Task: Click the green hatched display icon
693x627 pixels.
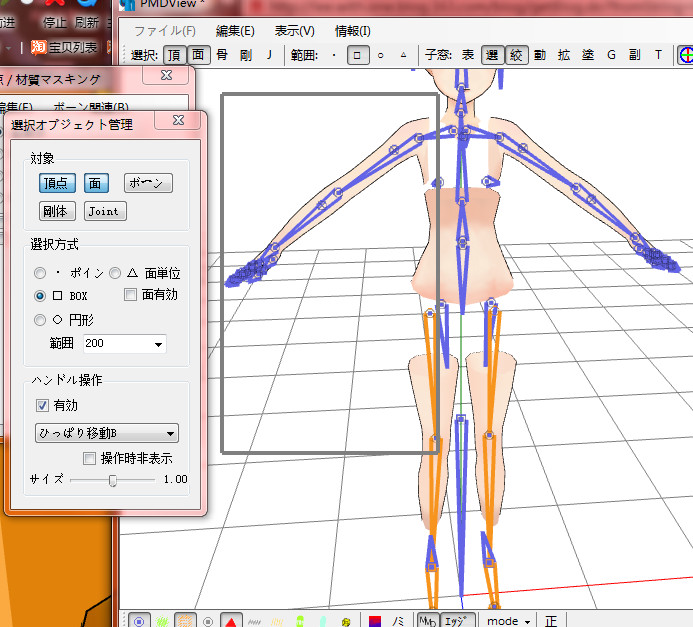Action: tap(162, 621)
